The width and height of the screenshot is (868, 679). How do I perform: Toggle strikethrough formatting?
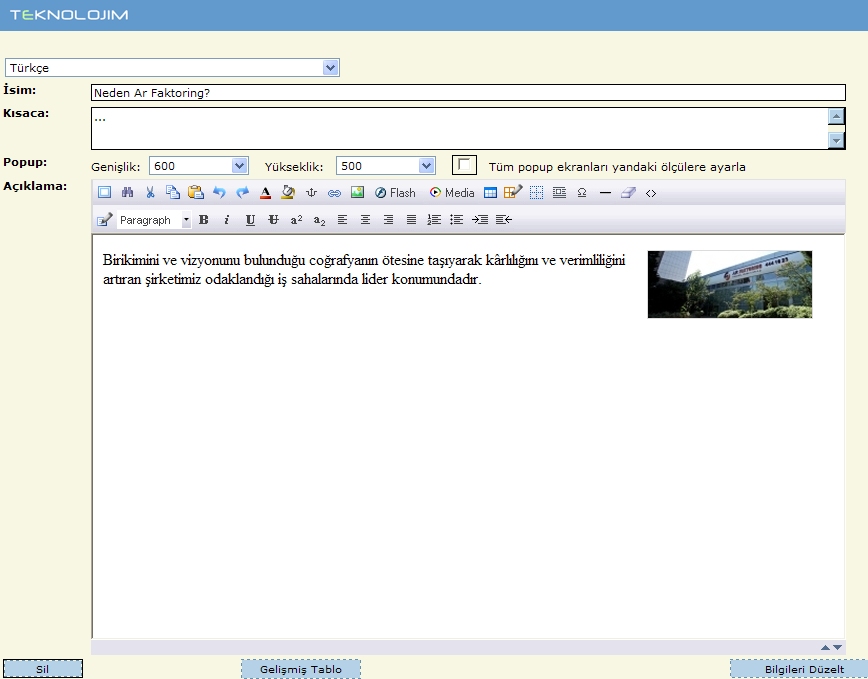click(x=273, y=220)
